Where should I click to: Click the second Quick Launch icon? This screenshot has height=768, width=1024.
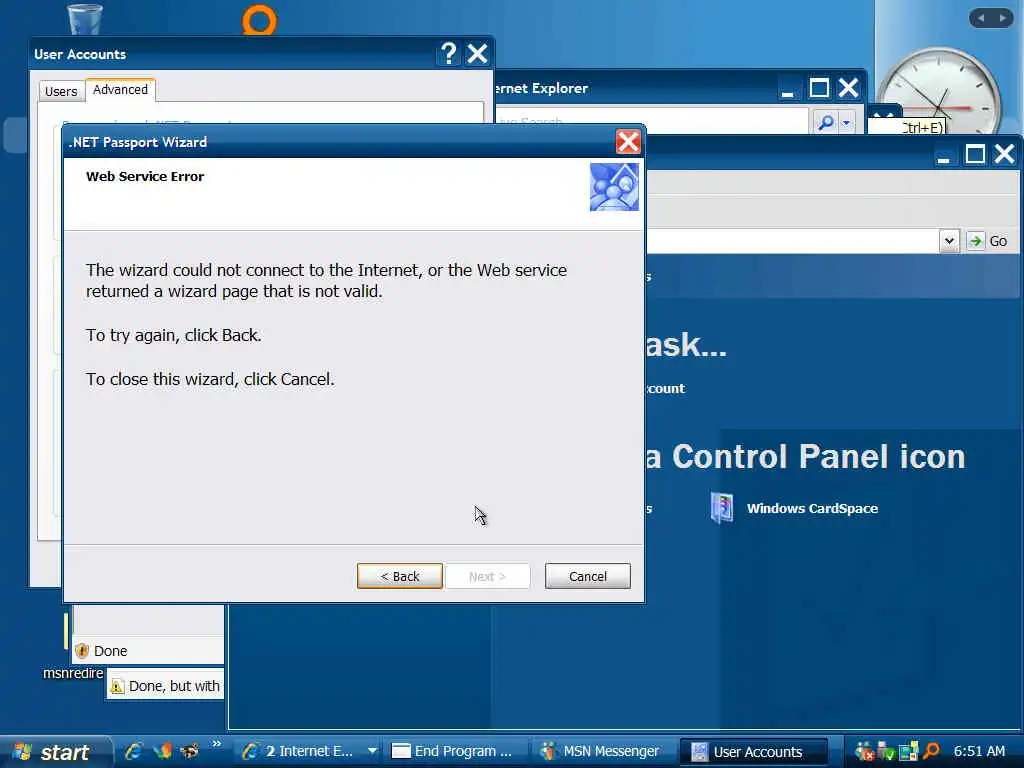click(162, 751)
